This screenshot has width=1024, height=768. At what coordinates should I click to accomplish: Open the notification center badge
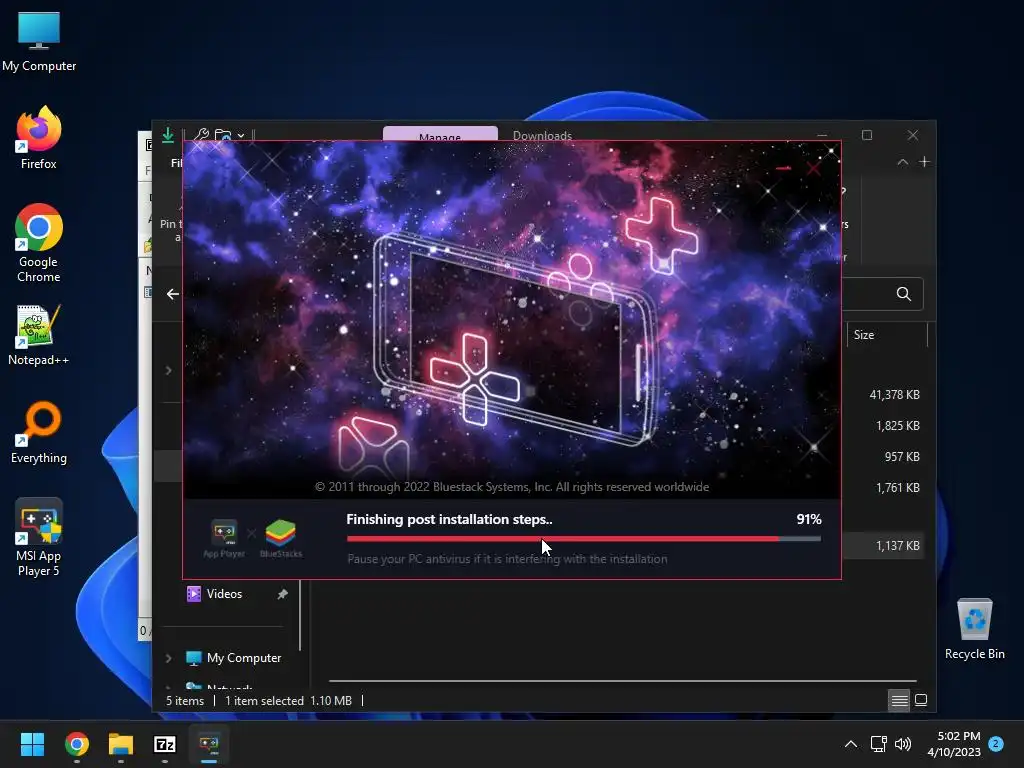996,744
